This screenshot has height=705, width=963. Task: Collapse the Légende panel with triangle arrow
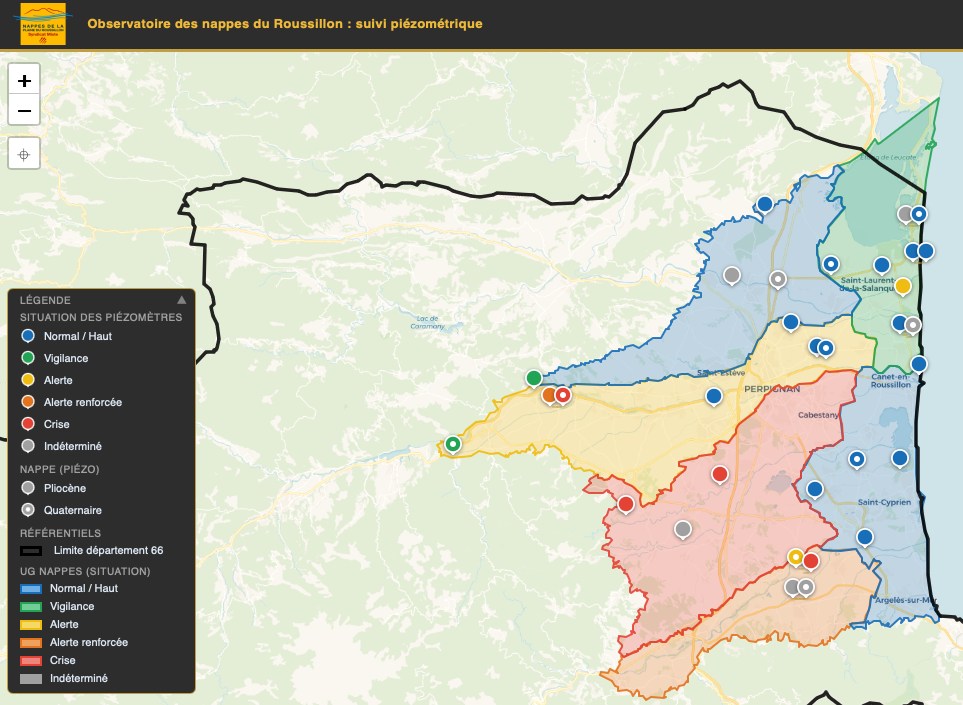pyautogui.click(x=181, y=300)
